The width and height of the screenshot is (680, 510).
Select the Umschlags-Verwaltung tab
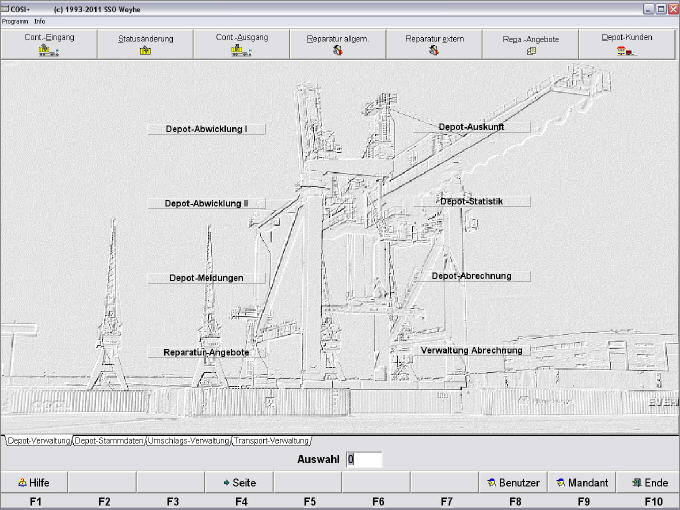[x=189, y=440]
